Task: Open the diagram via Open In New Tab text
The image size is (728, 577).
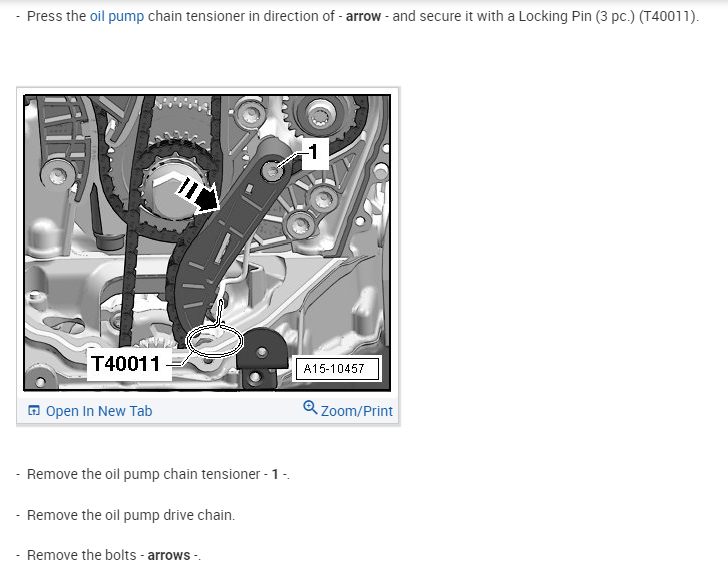Action: (x=99, y=411)
